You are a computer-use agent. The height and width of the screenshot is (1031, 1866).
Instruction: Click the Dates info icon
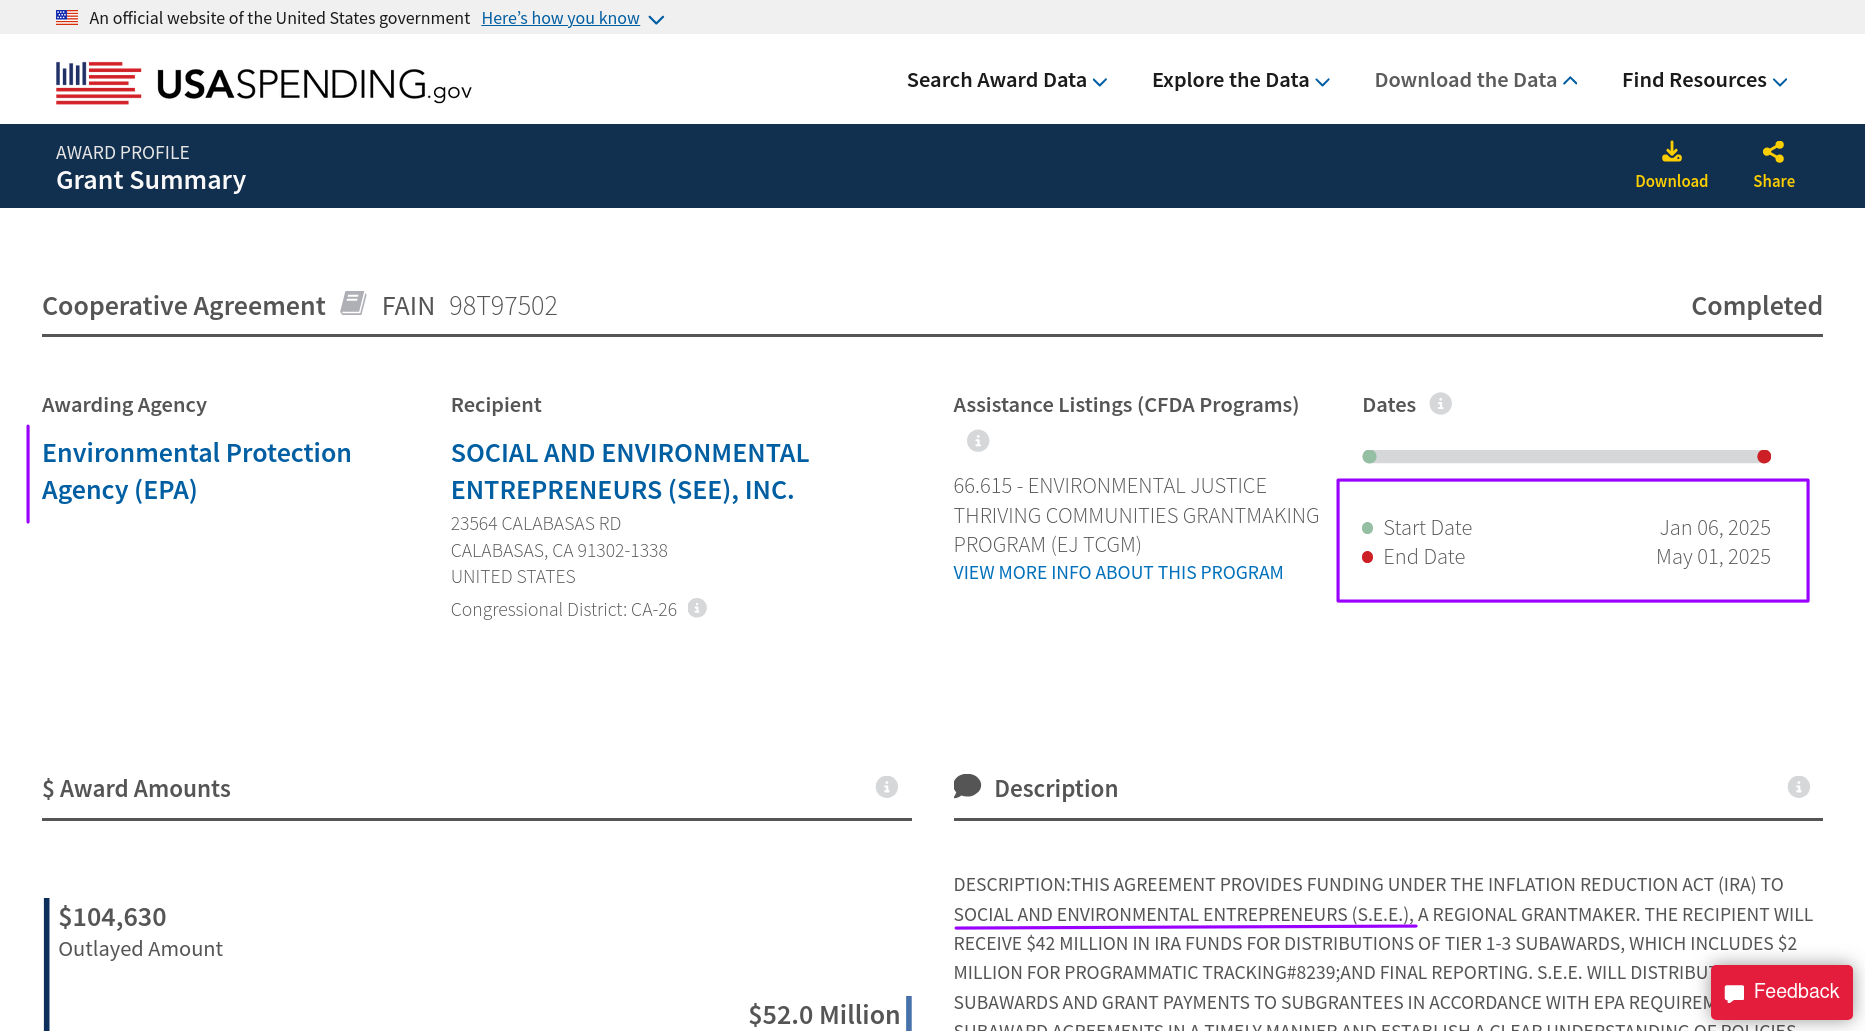[1440, 404]
